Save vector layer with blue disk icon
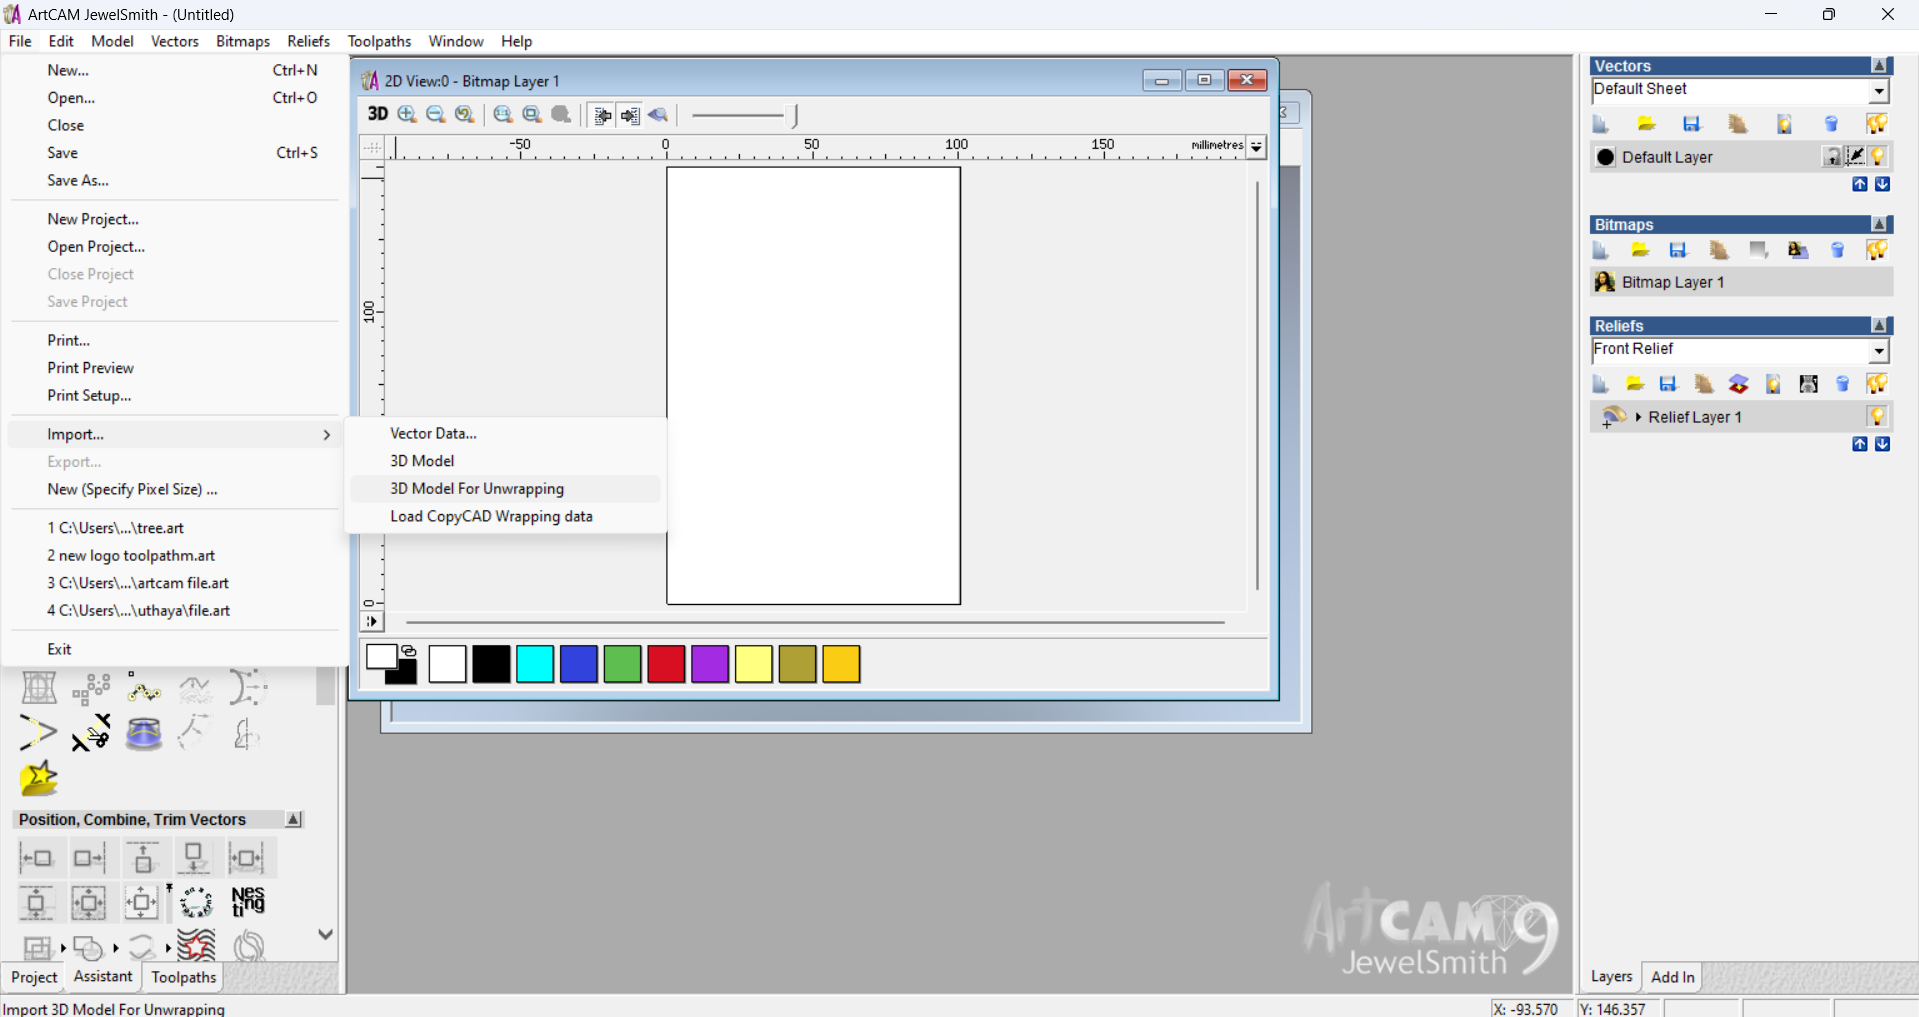Image resolution: width=1919 pixels, height=1017 pixels. click(x=1692, y=124)
